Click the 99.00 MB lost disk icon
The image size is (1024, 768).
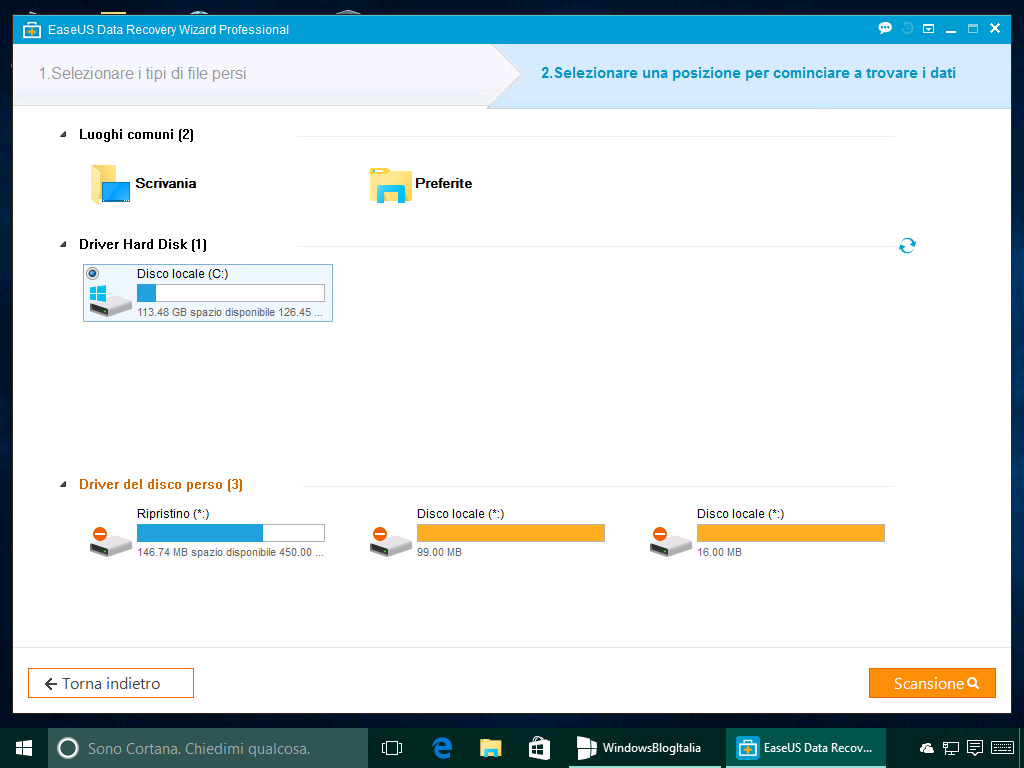click(x=390, y=542)
